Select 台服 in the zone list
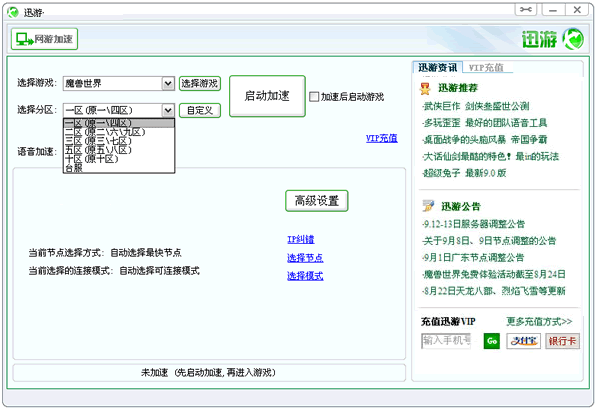This screenshot has height=413, width=600. (73, 168)
